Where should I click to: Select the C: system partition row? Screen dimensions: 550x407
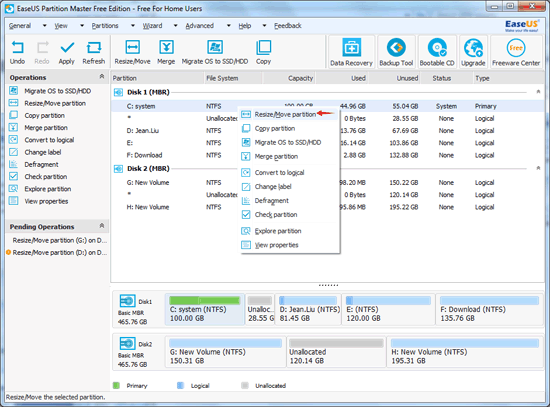coord(328,106)
